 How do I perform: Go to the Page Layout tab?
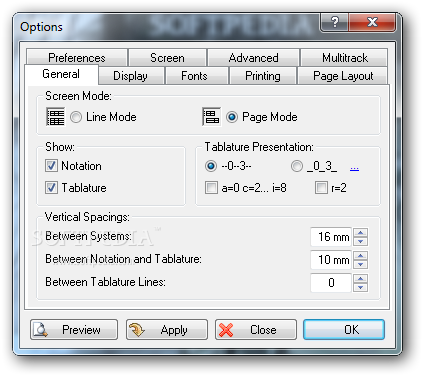(x=343, y=76)
